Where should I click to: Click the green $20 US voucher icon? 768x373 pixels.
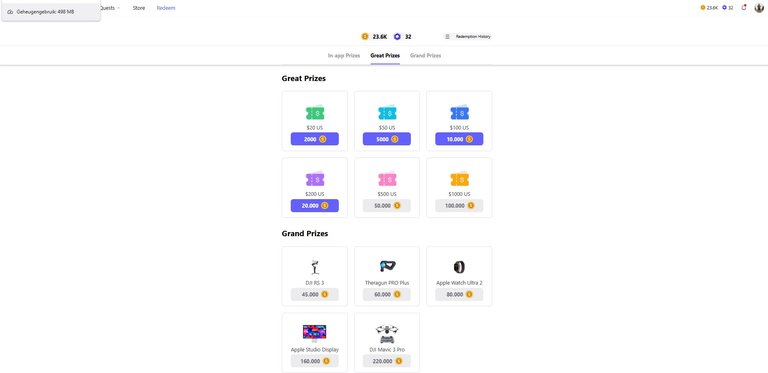click(x=315, y=113)
